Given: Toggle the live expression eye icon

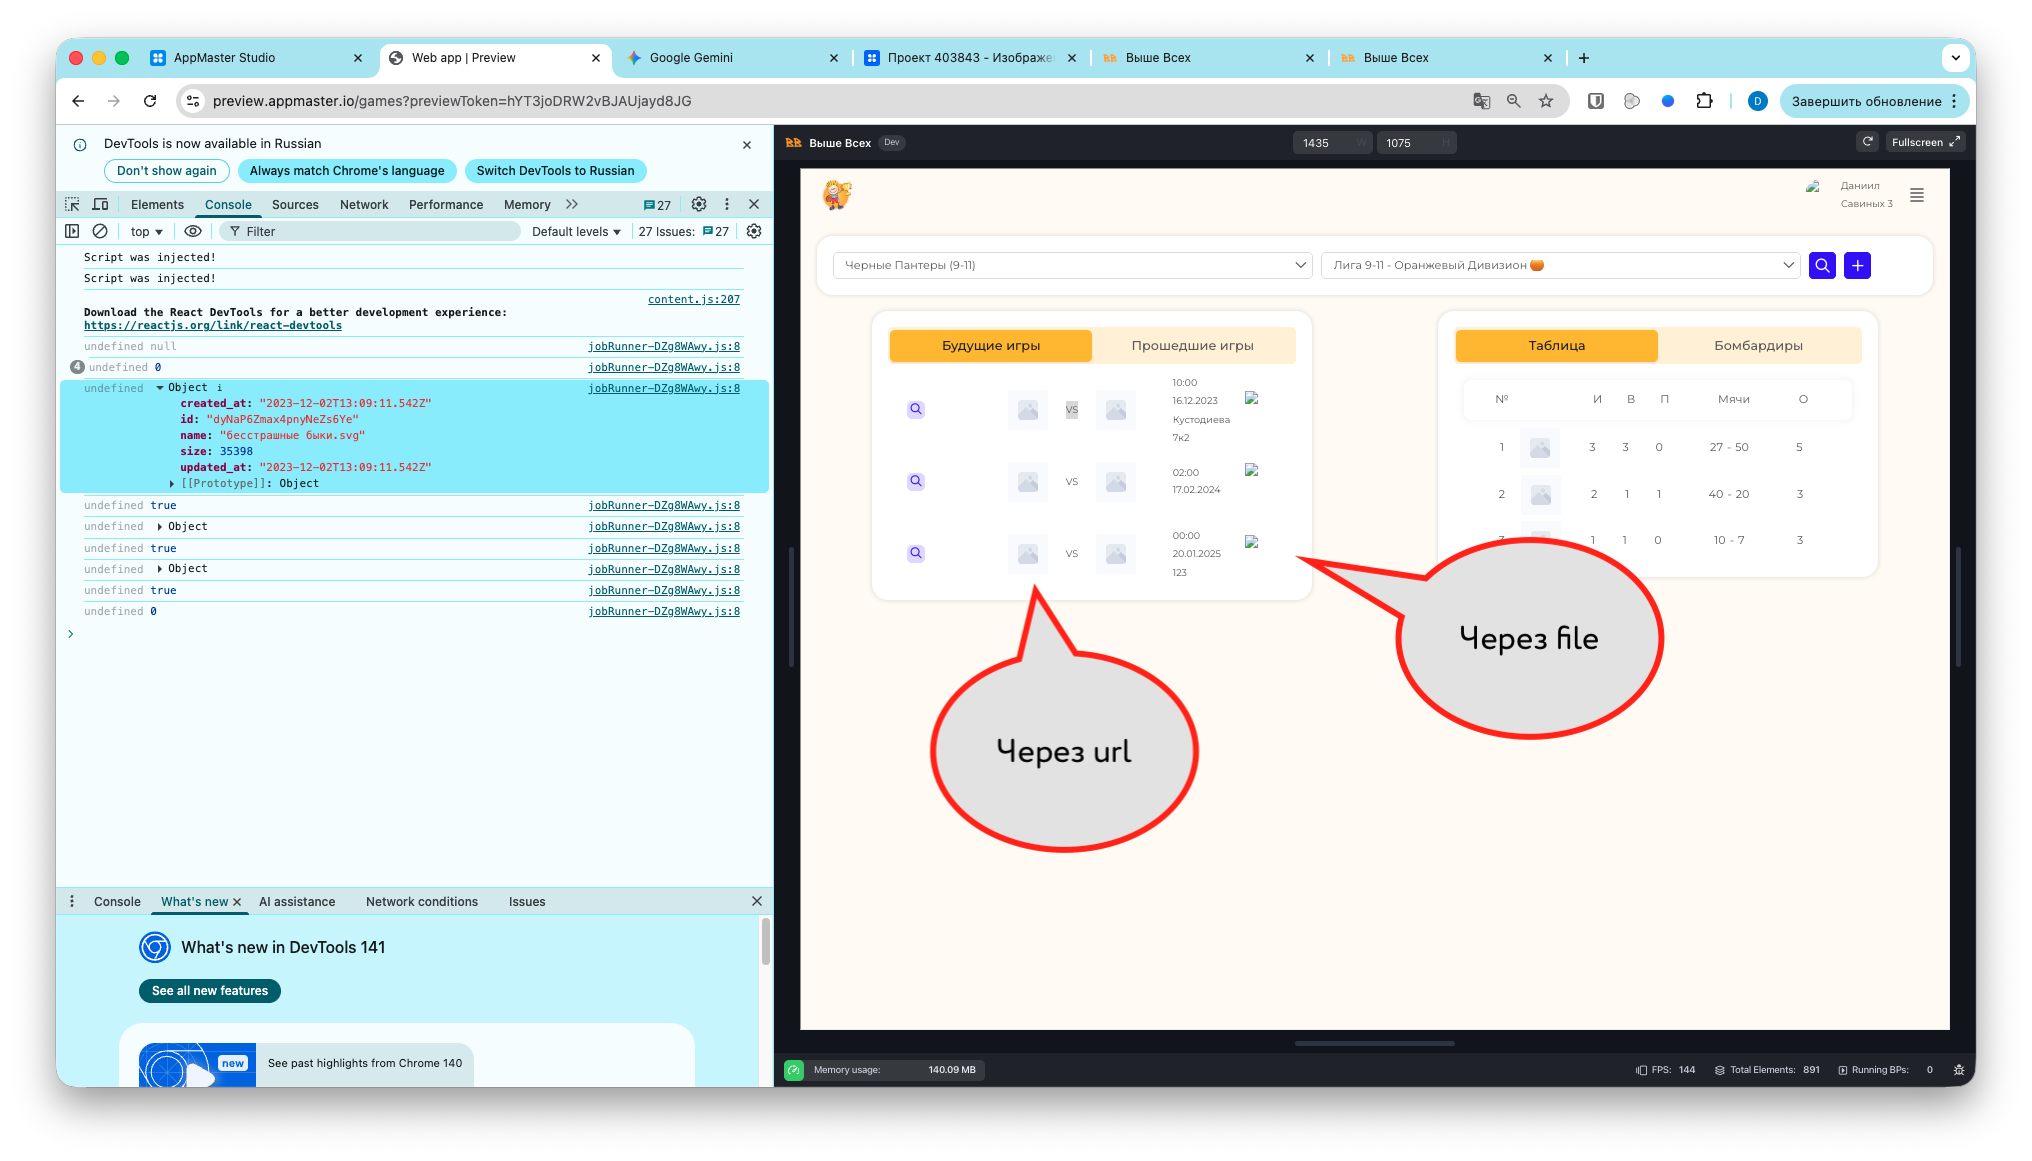Looking at the screenshot, I should click(x=193, y=231).
